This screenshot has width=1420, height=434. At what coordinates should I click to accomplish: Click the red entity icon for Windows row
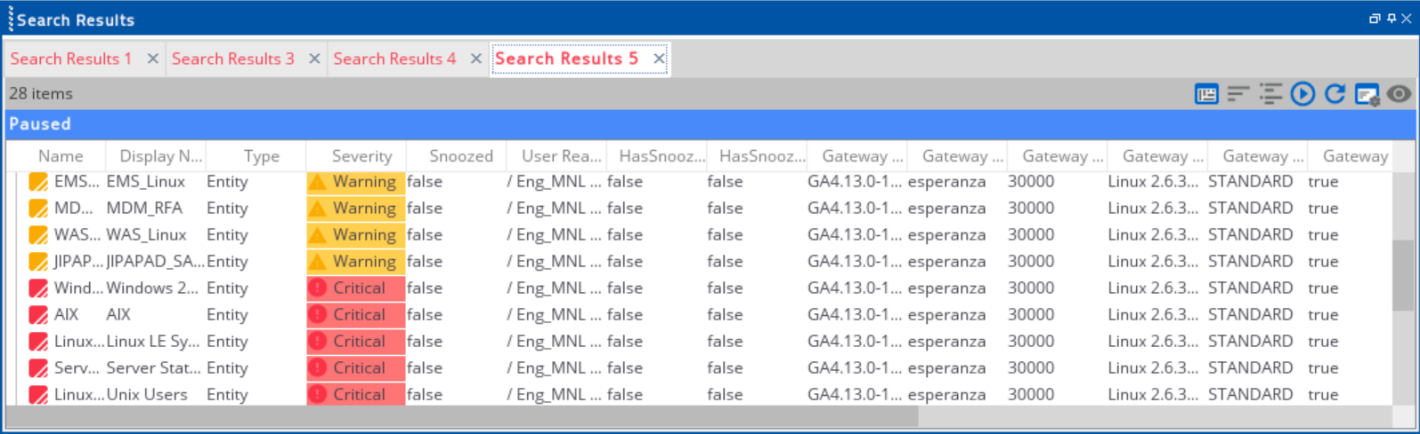coord(38,288)
